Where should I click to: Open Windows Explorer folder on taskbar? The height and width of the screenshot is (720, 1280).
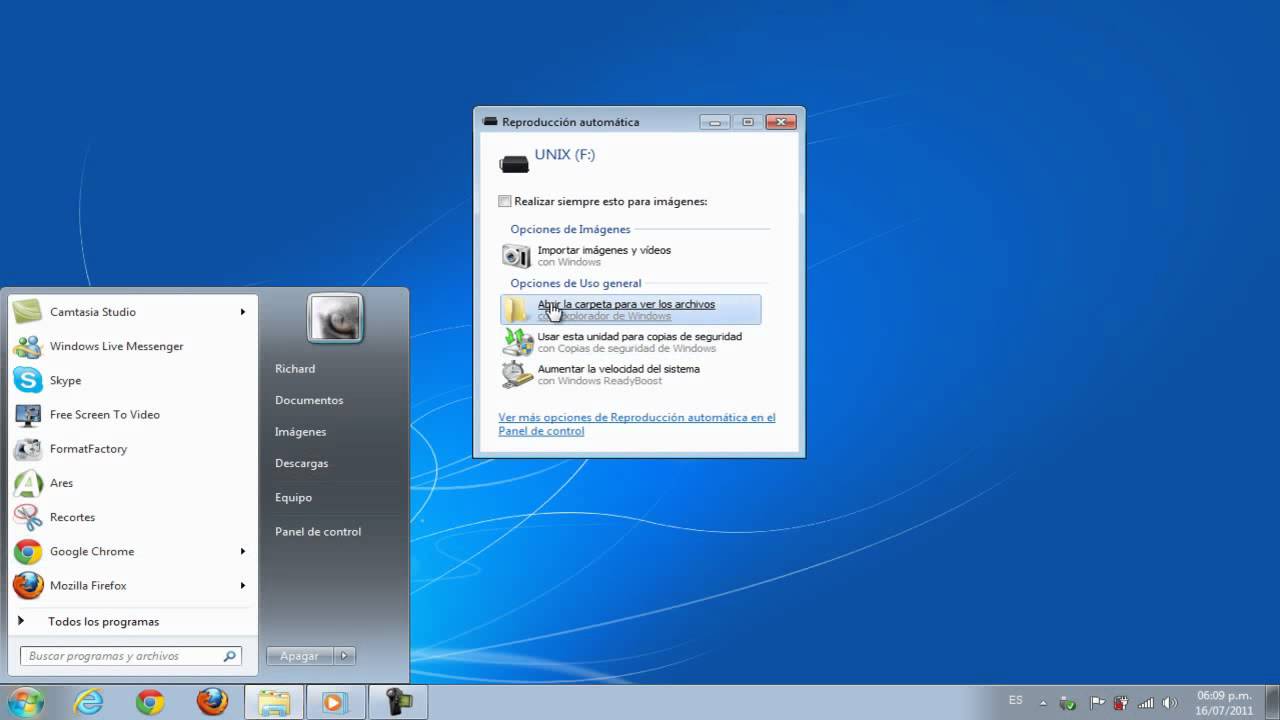(275, 703)
